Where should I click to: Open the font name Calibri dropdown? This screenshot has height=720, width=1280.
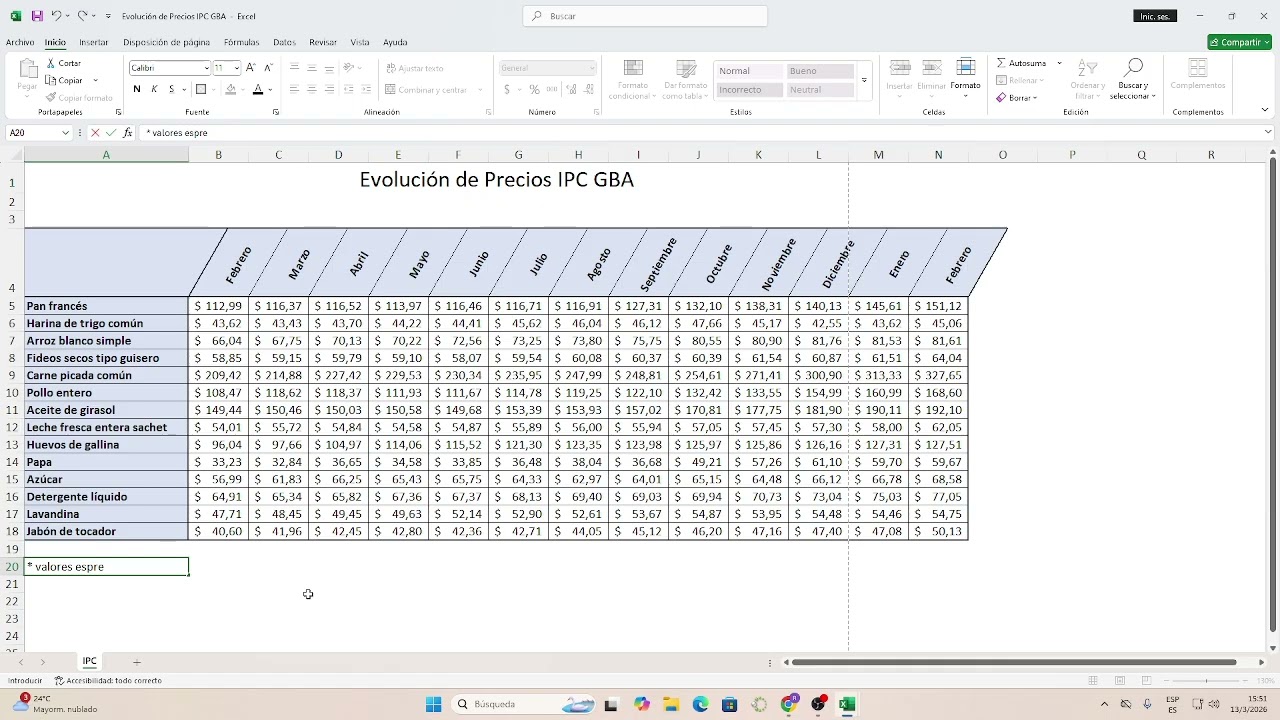[x=206, y=68]
